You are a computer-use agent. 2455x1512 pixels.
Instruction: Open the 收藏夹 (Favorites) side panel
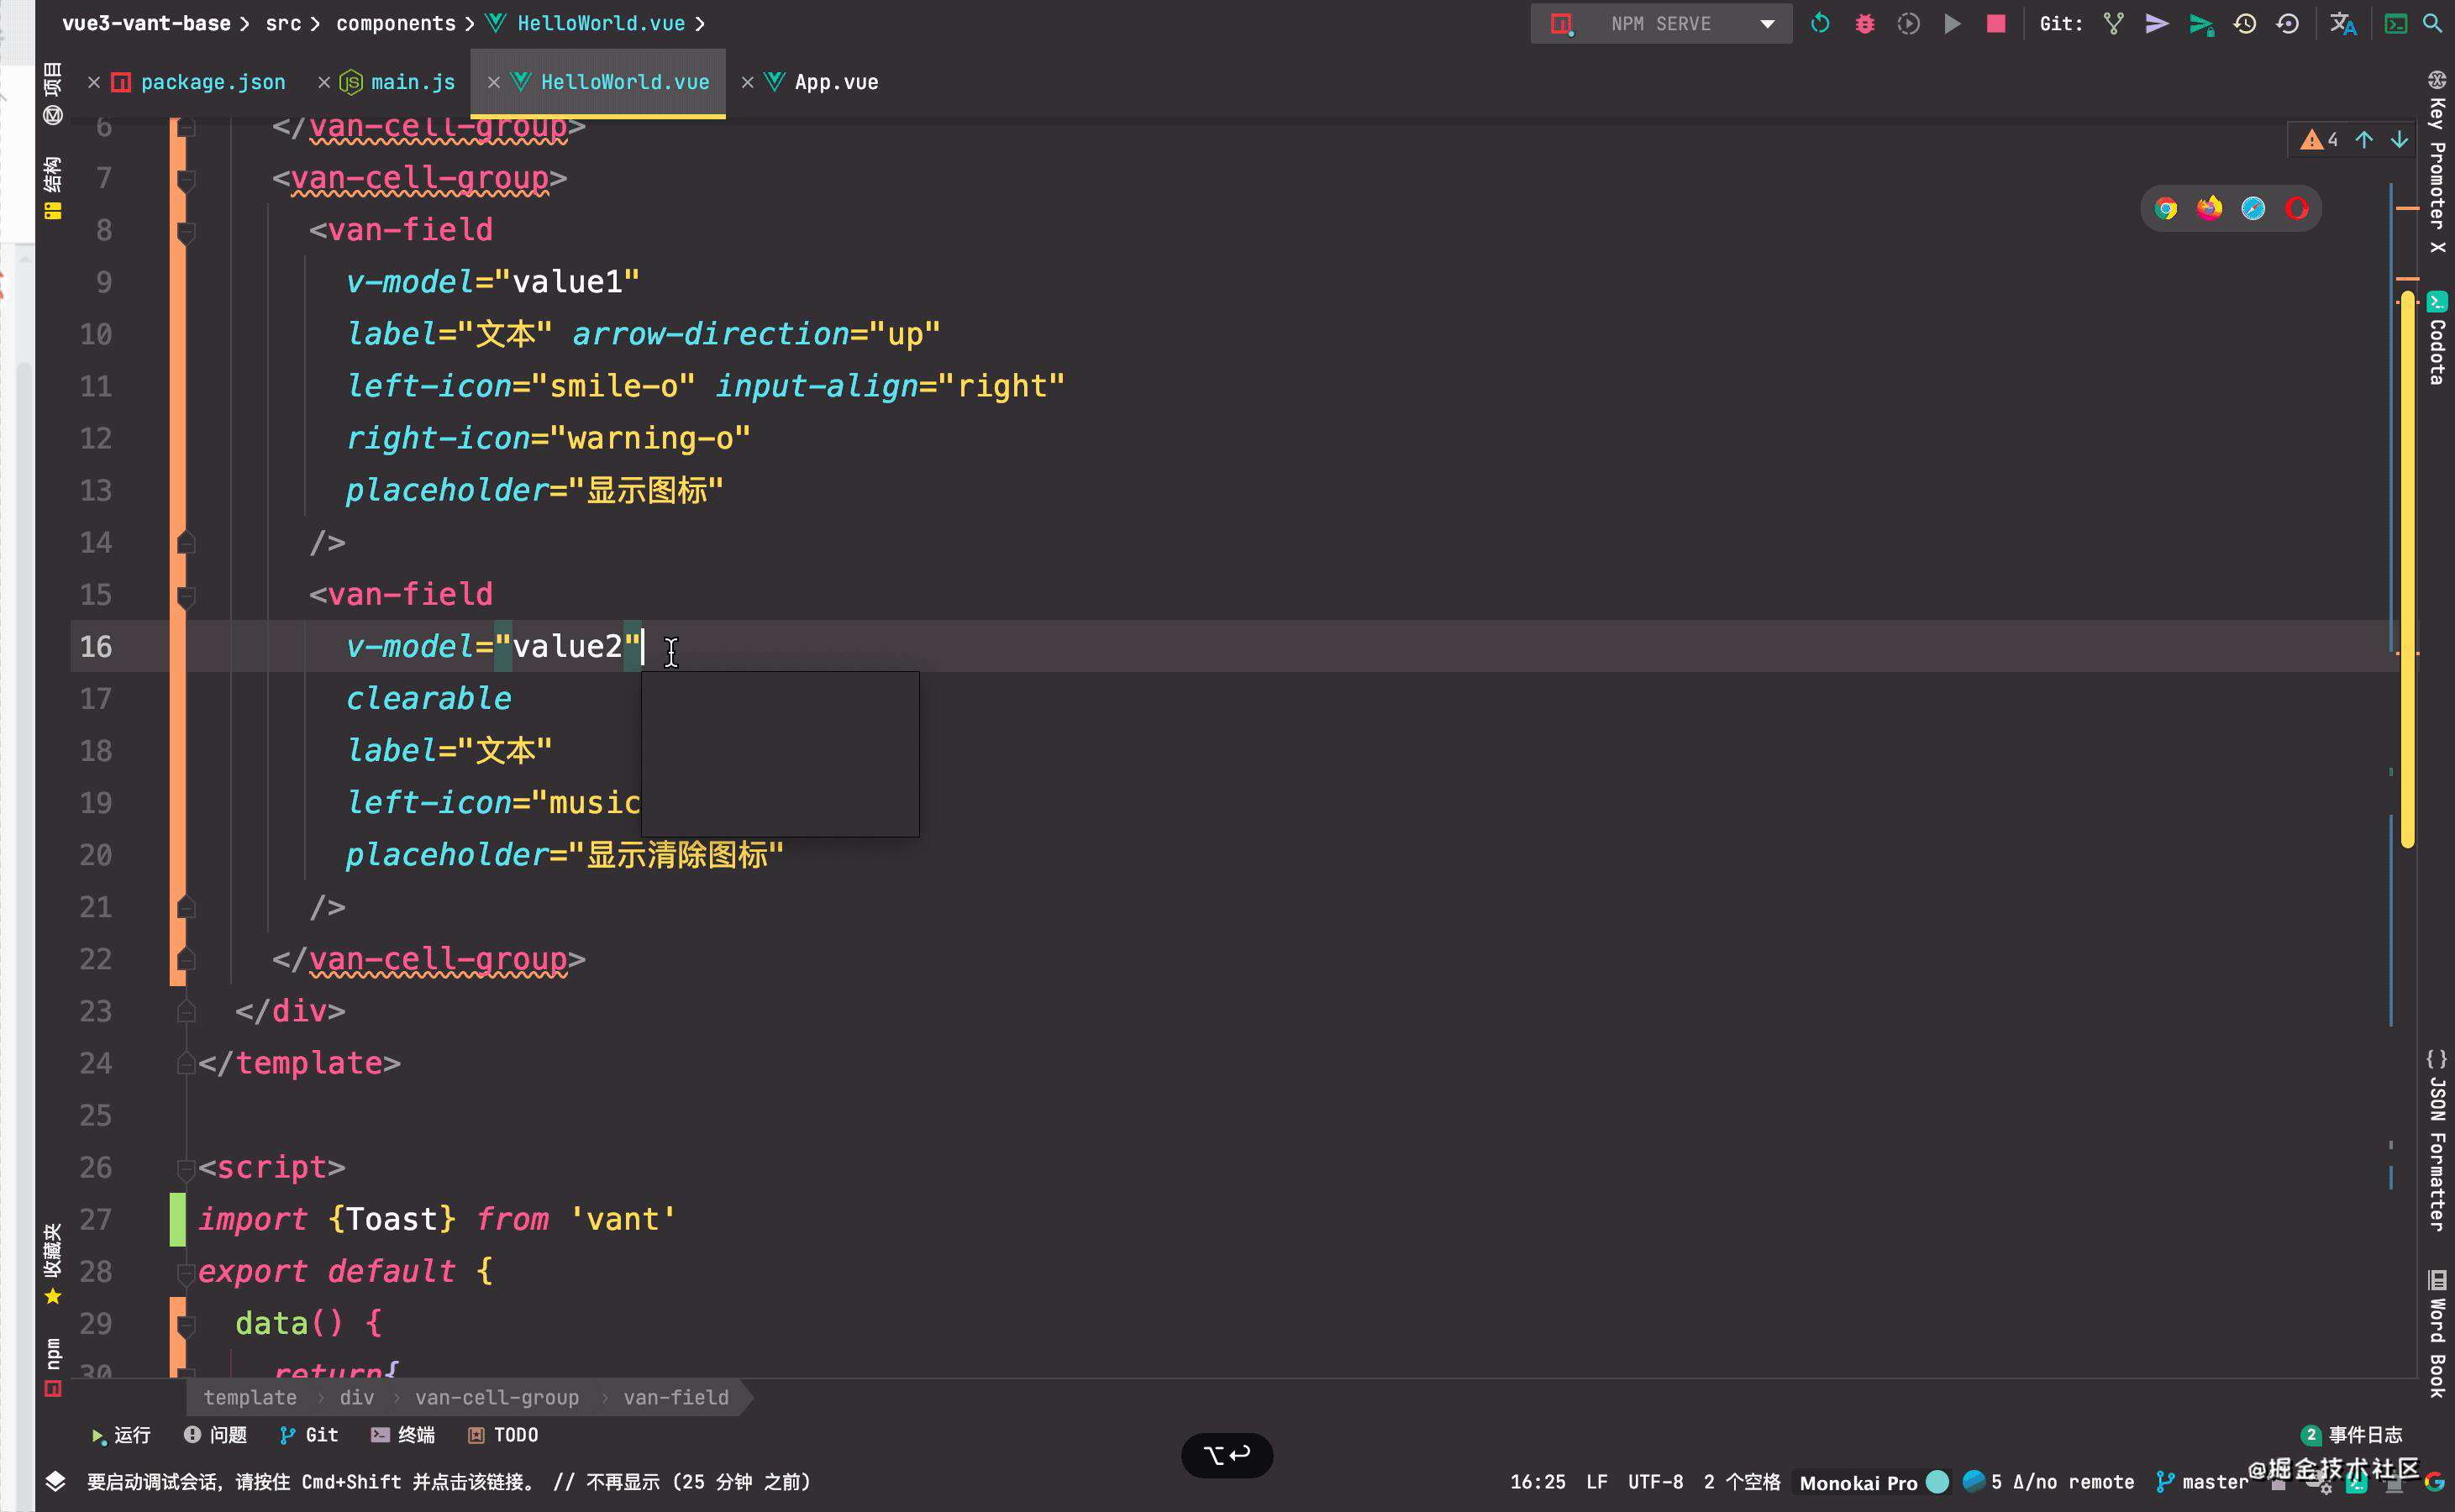(x=53, y=1264)
